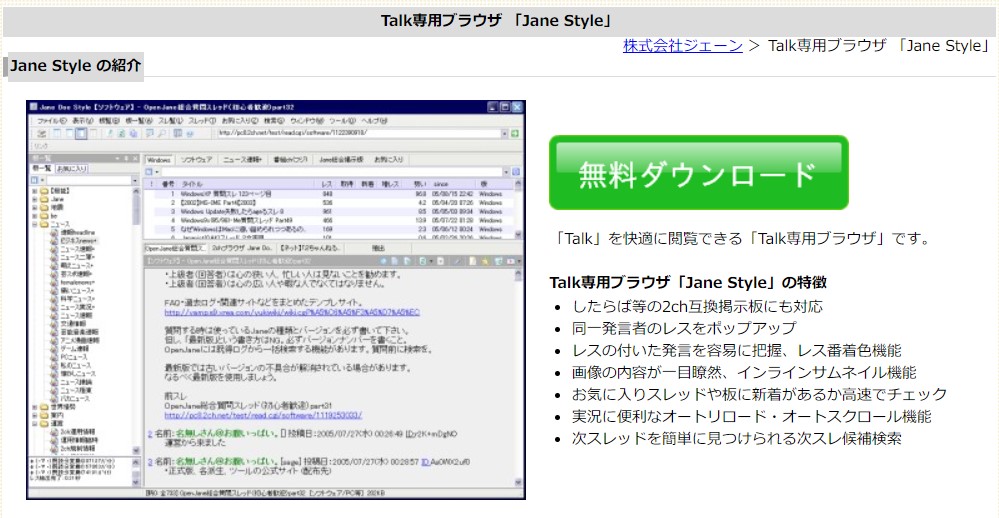Click bullet したらば等の2ch互換掲示板にも対応
The width and height of the screenshot is (999, 518).
tap(697, 306)
